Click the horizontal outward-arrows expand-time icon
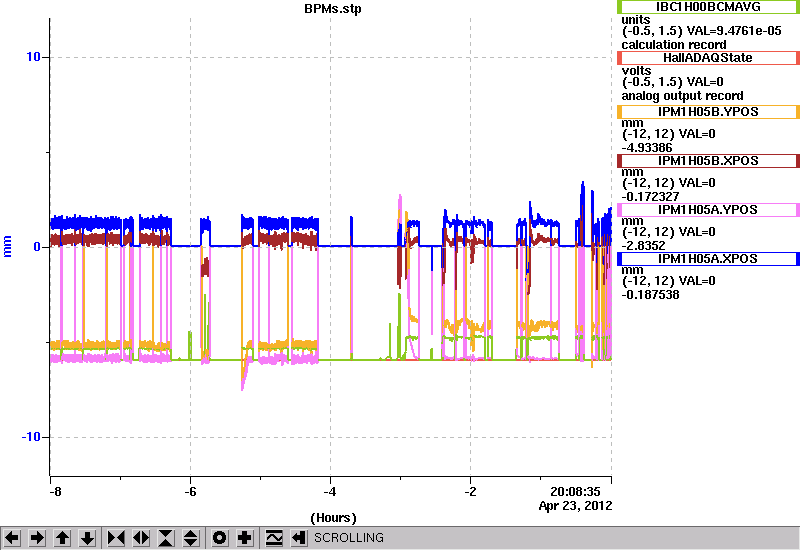 click(x=141, y=538)
